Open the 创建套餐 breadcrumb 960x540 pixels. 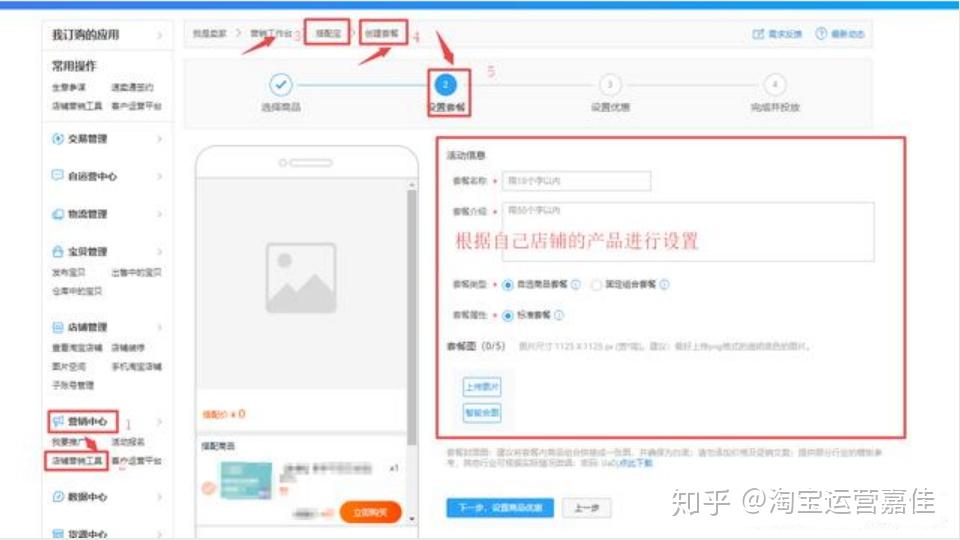(x=381, y=33)
